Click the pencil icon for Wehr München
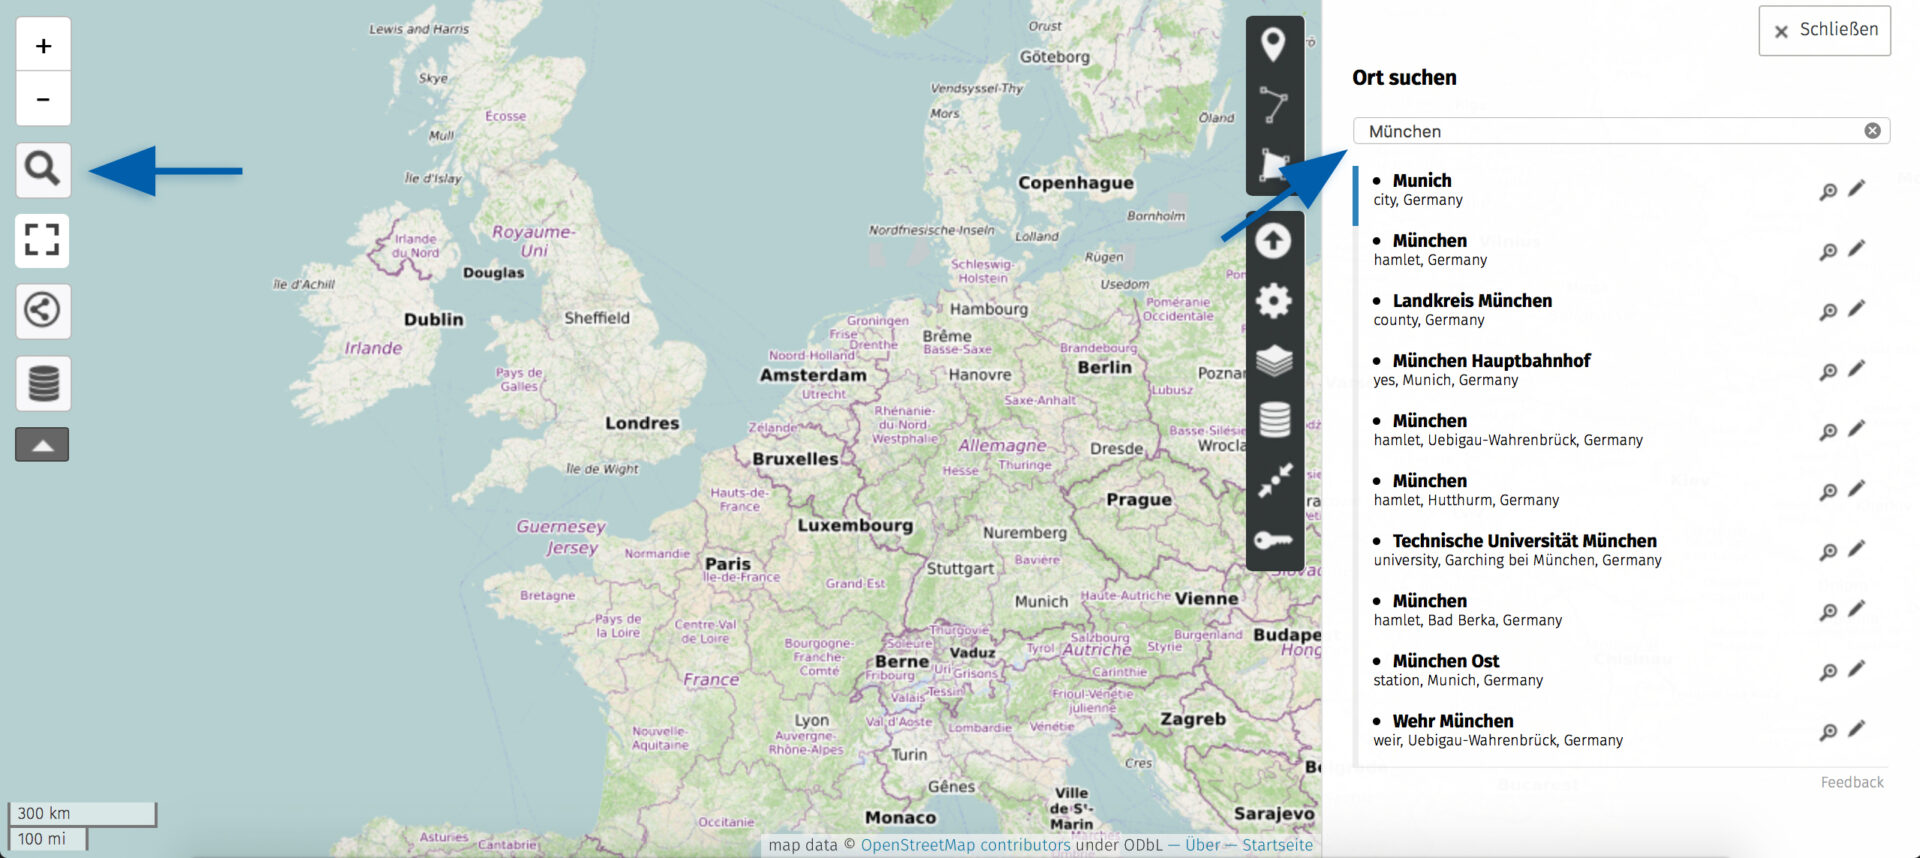1920x858 pixels. (x=1857, y=729)
